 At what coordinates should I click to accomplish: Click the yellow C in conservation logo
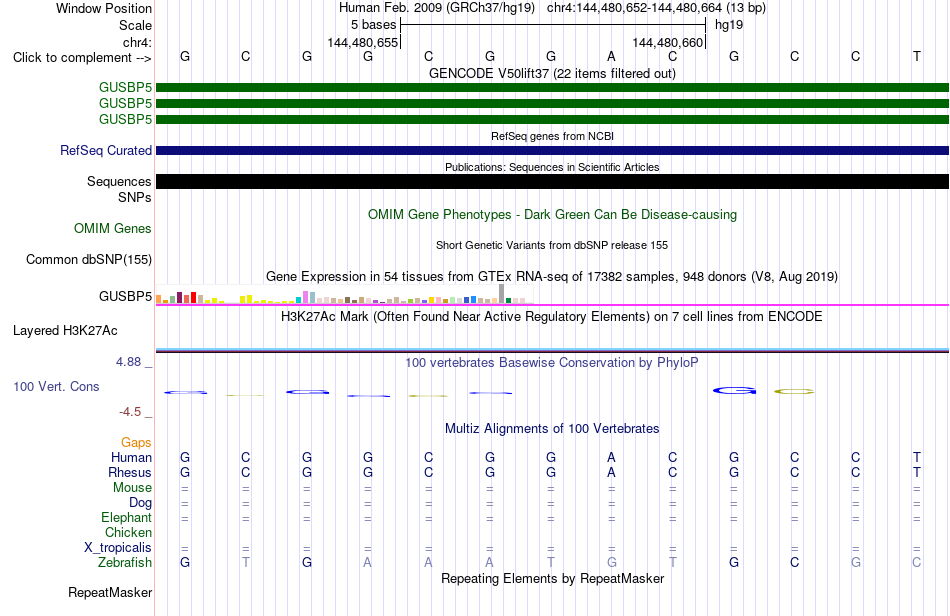click(794, 391)
